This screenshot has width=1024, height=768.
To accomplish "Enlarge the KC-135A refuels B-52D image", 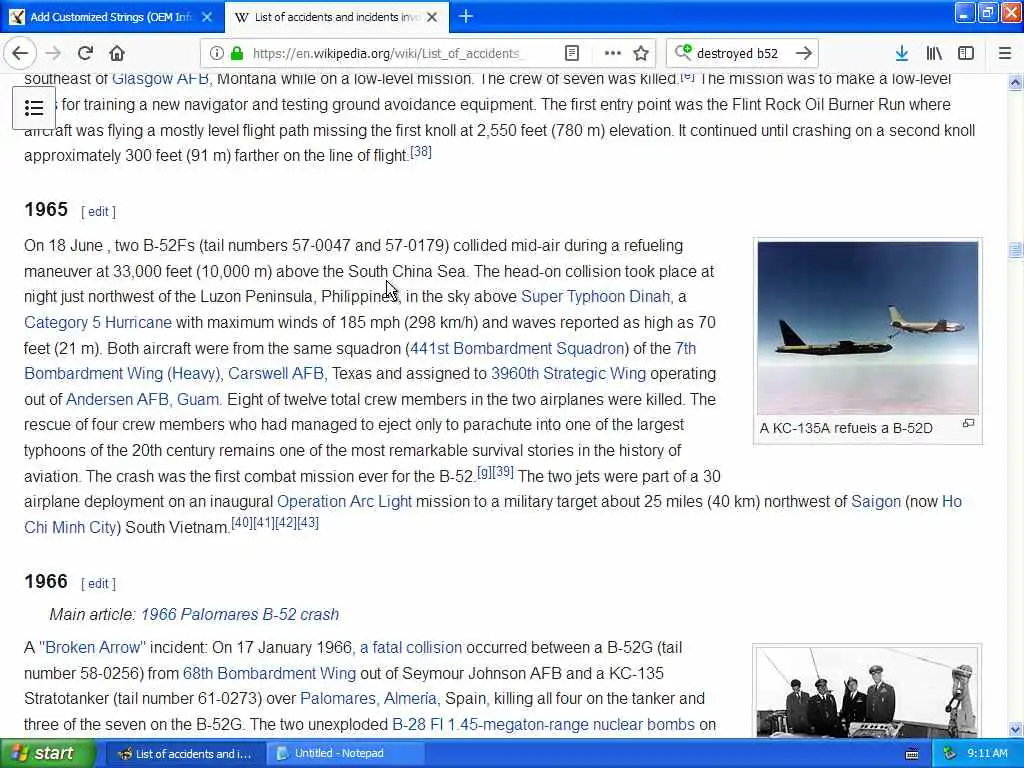I will point(968,424).
